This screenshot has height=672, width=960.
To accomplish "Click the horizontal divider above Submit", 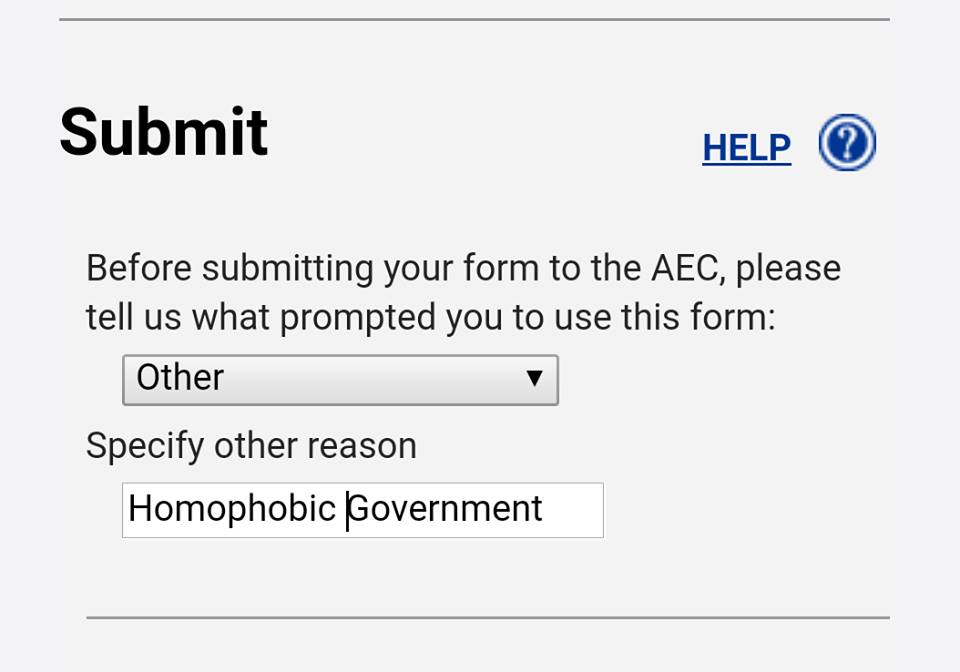I will [x=474, y=19].
